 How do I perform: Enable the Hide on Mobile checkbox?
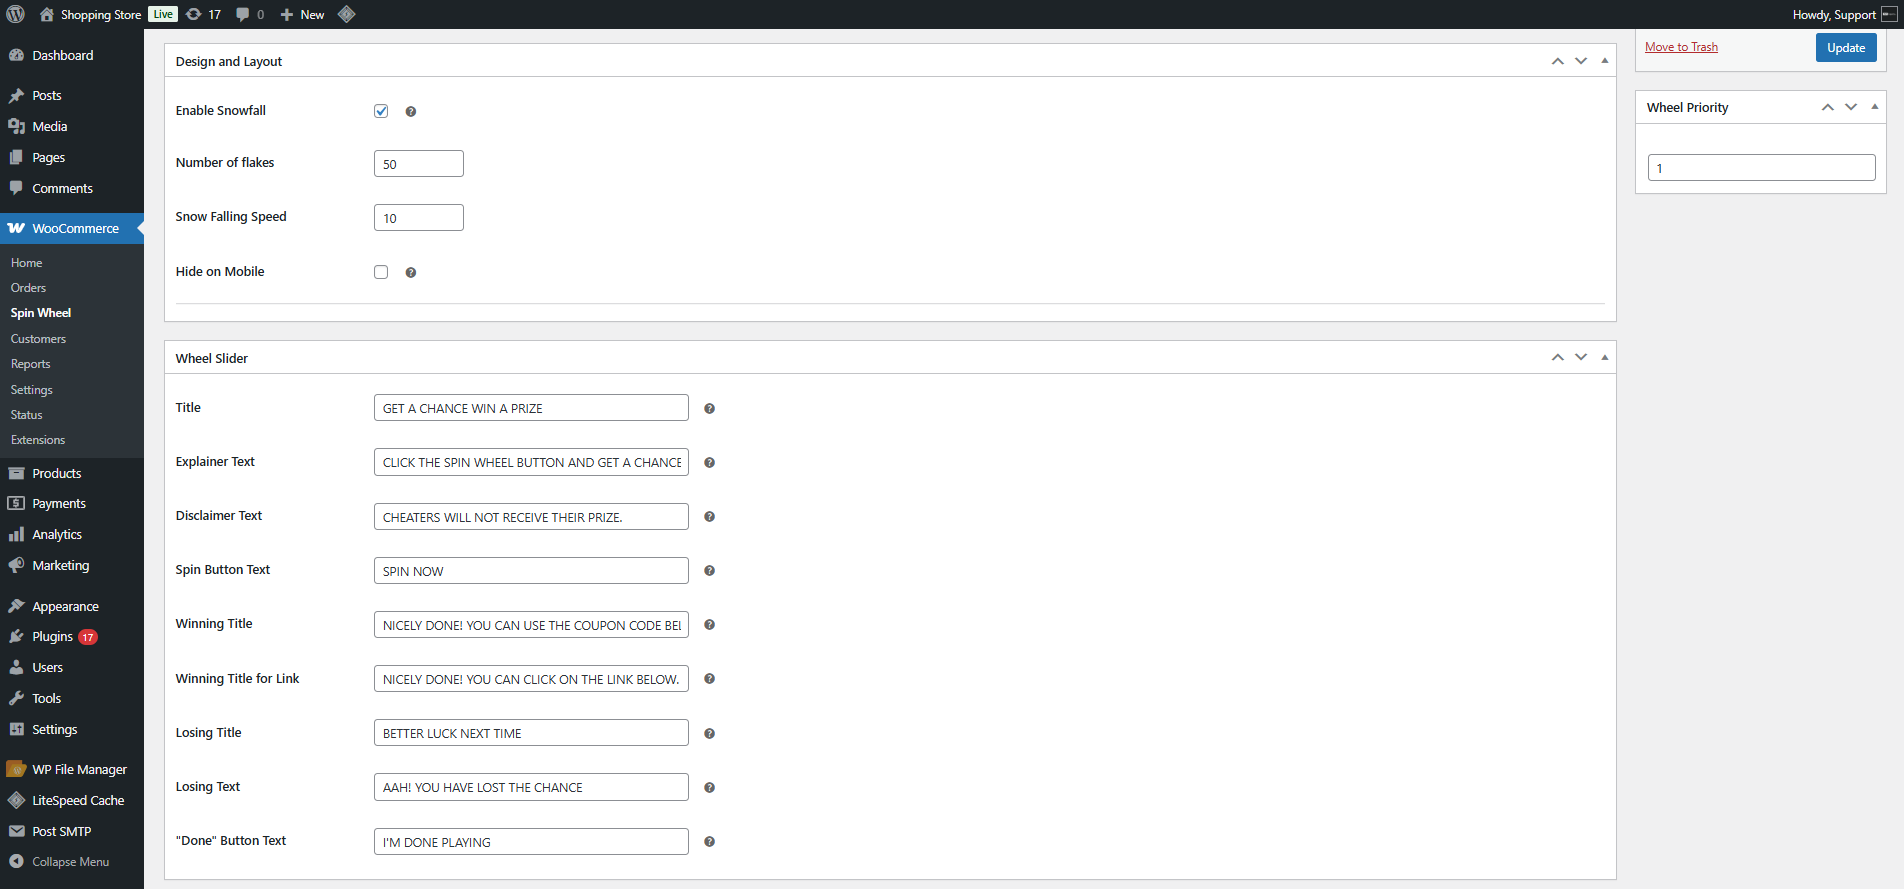click(381, 272)
